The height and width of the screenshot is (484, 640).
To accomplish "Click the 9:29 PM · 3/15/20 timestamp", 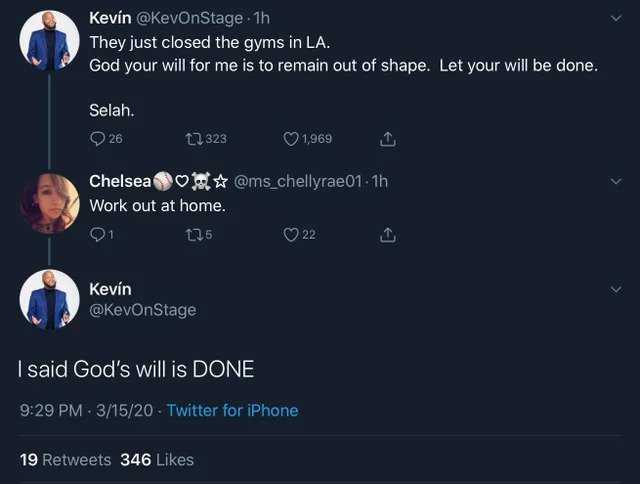I will 86,410.
